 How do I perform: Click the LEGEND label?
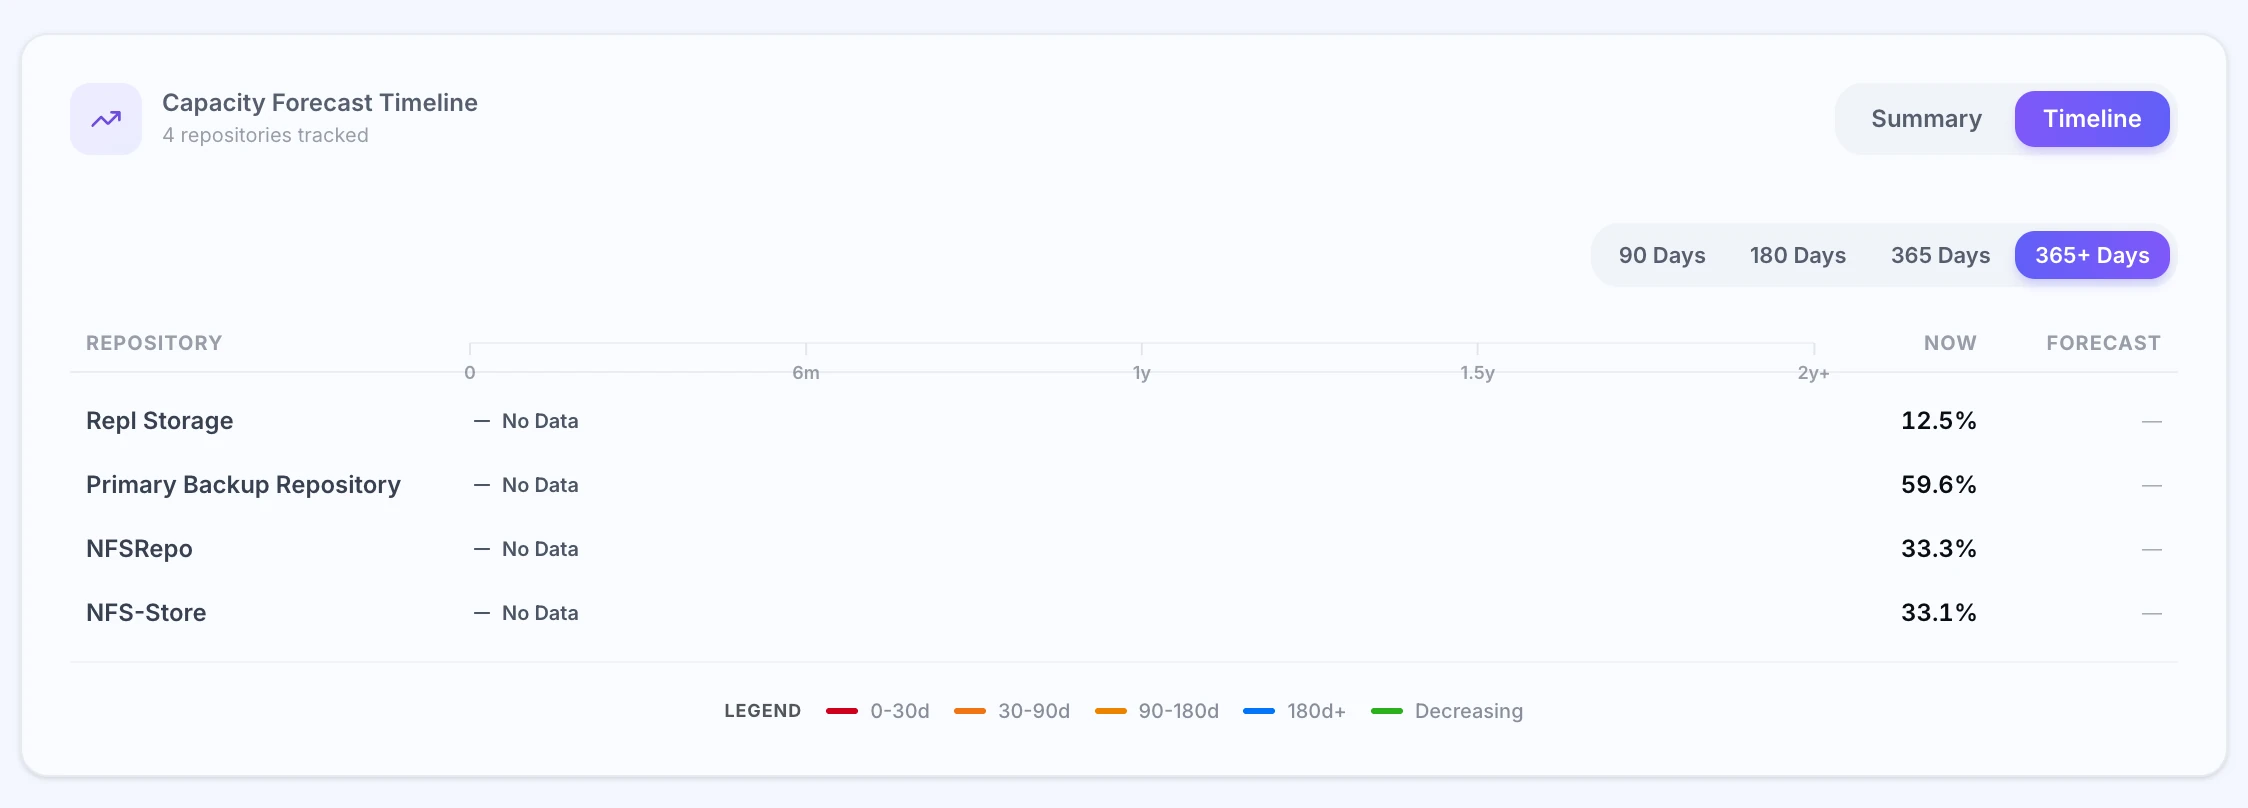(763, 711)
